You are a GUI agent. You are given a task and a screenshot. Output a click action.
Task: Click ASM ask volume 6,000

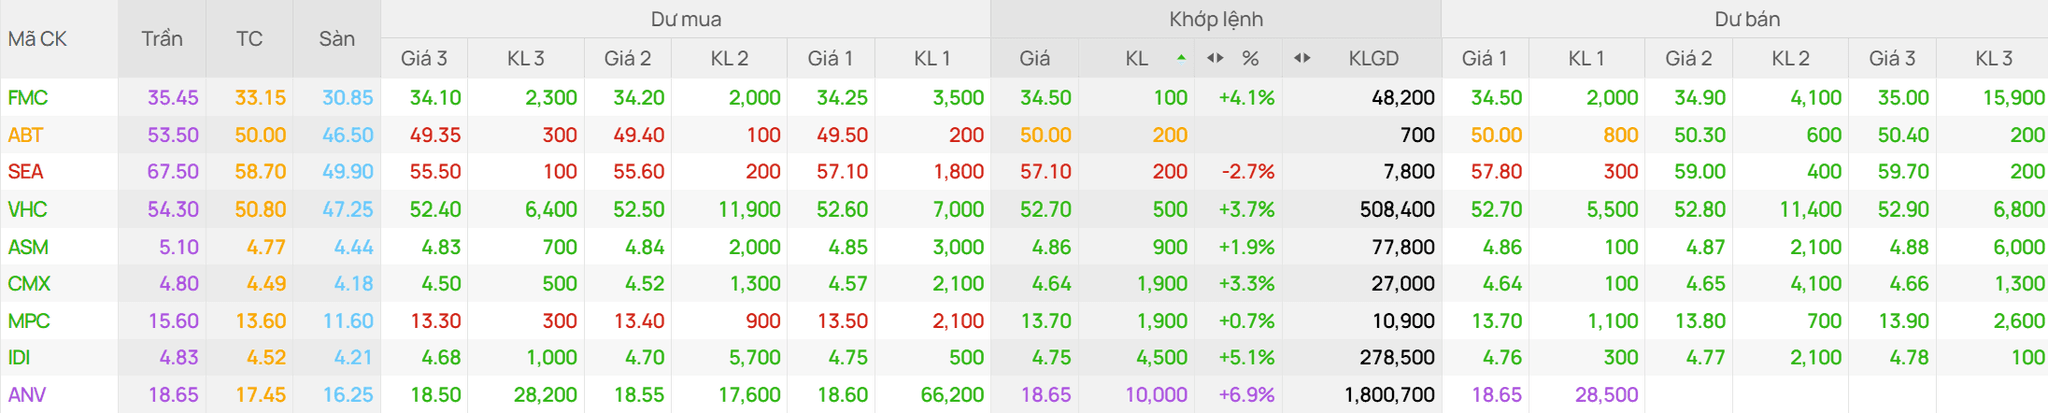click(2019, 247)
